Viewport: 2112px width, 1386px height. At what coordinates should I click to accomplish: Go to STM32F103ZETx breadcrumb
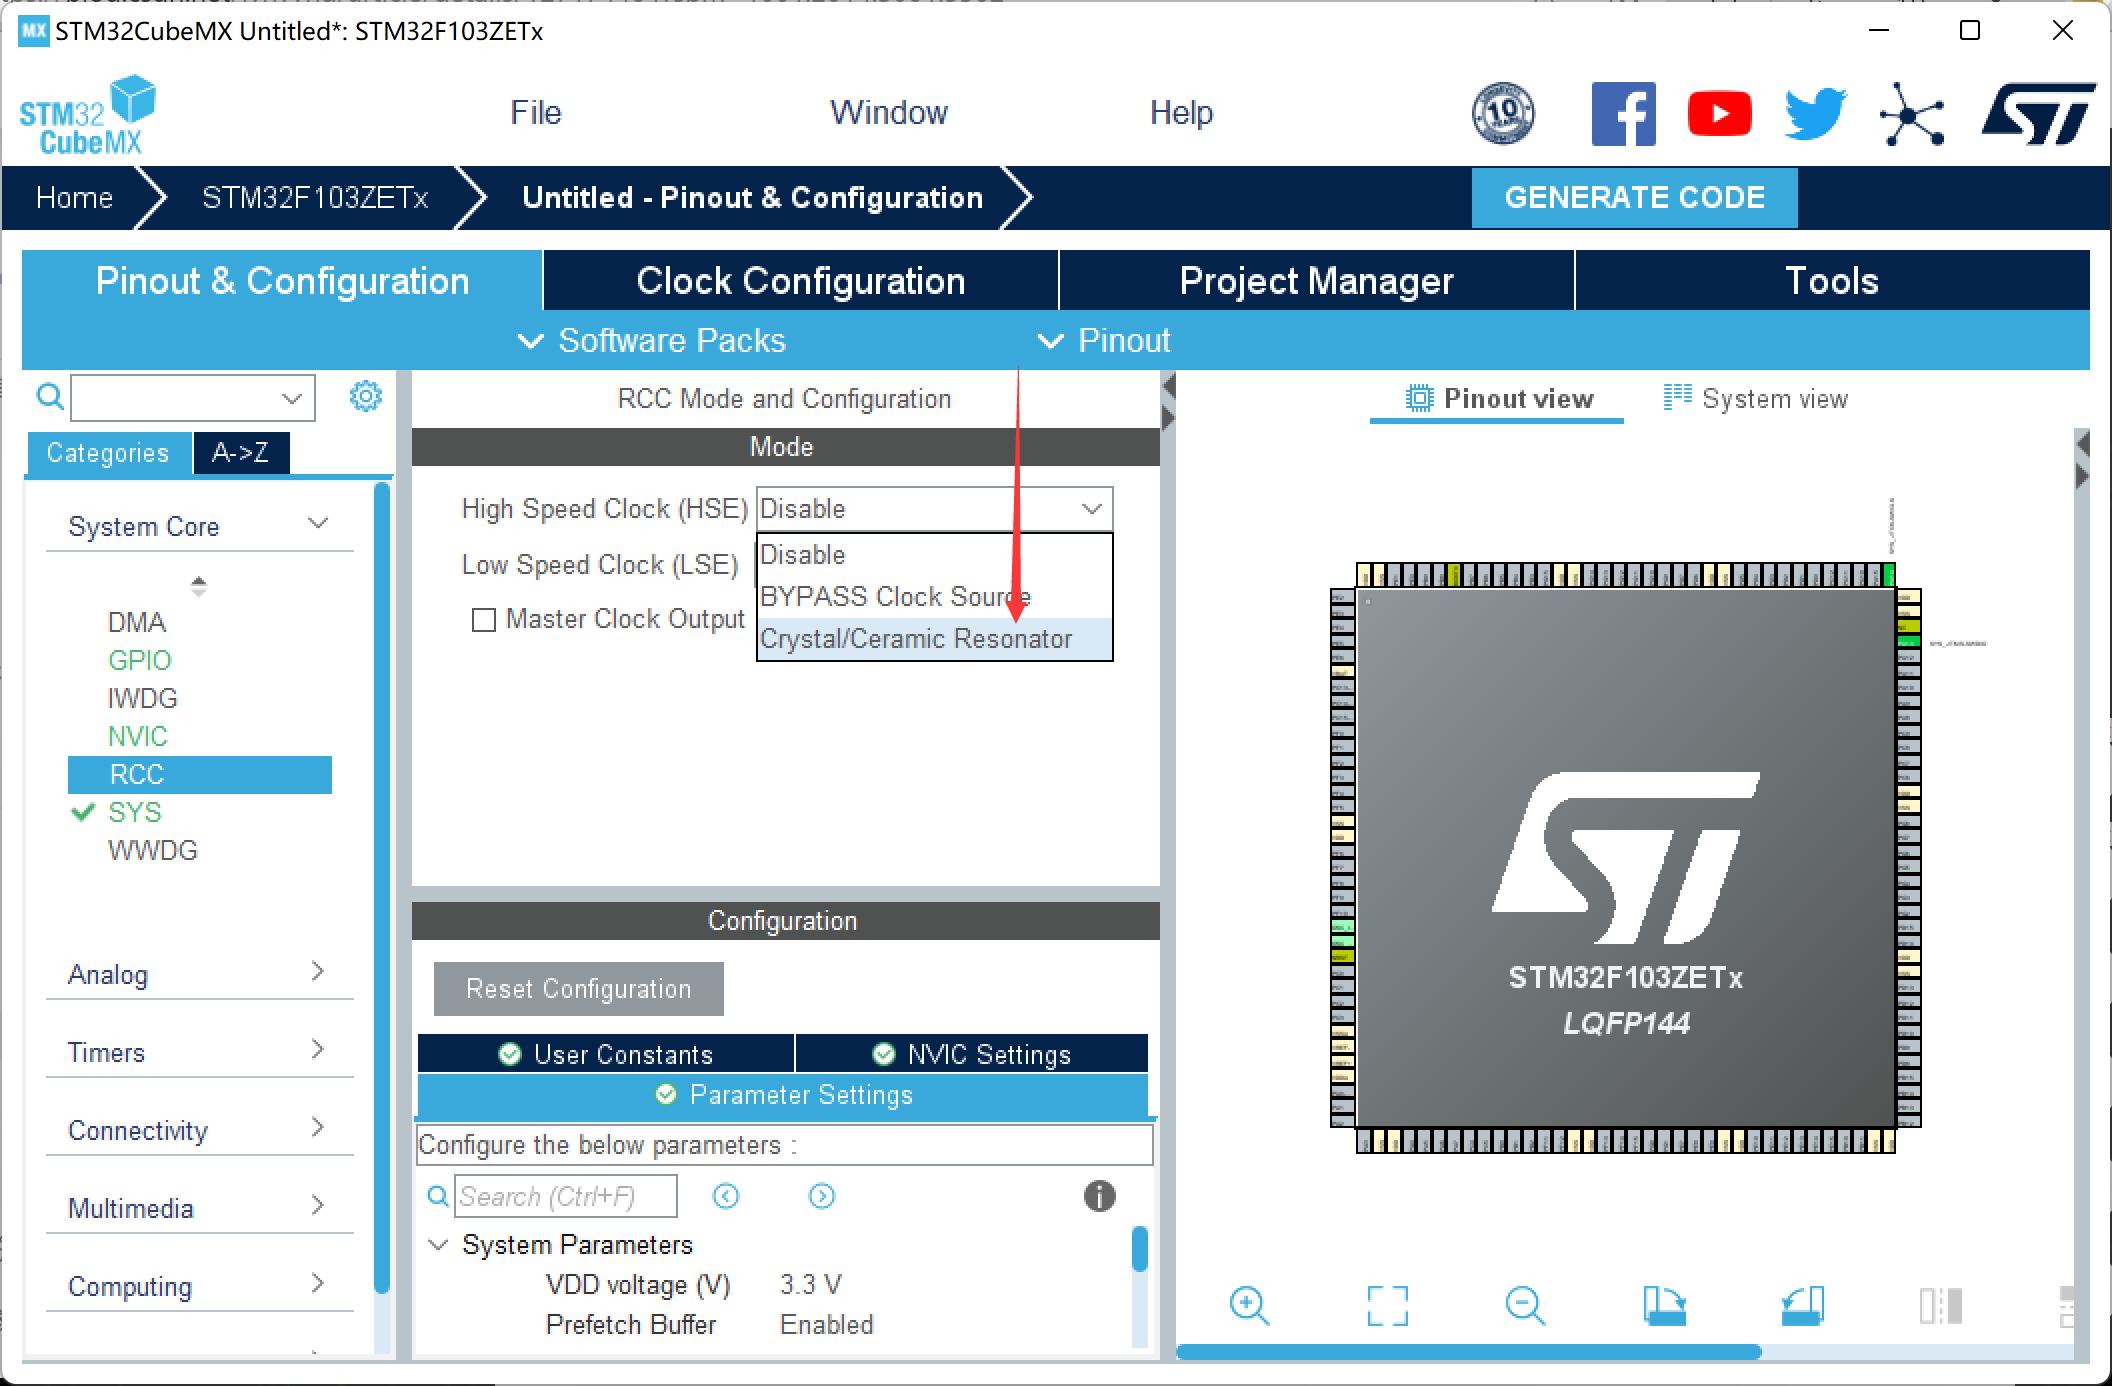click(x=315, y=197)
